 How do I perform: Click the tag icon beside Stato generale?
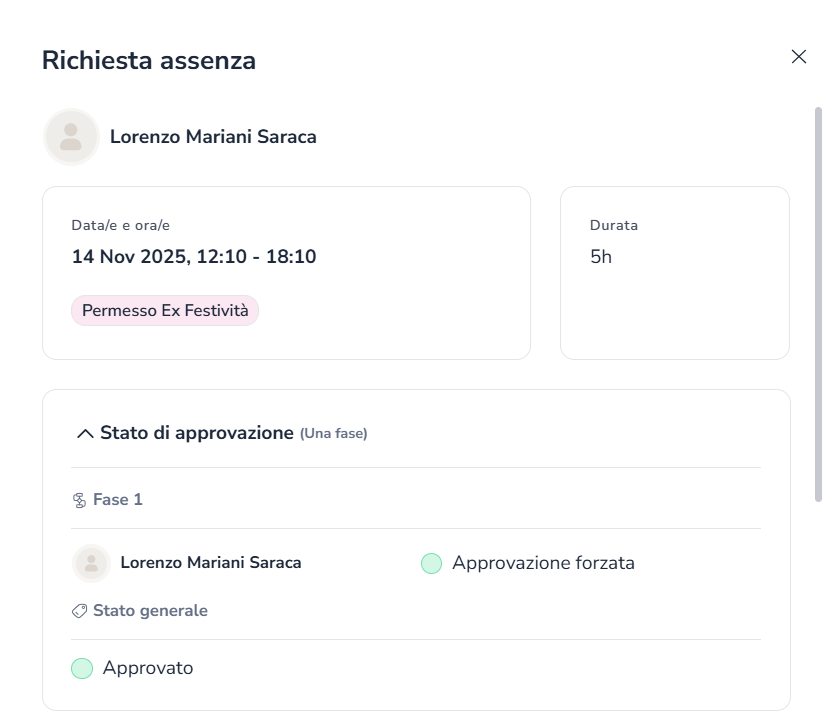click(x=80, y=611)
